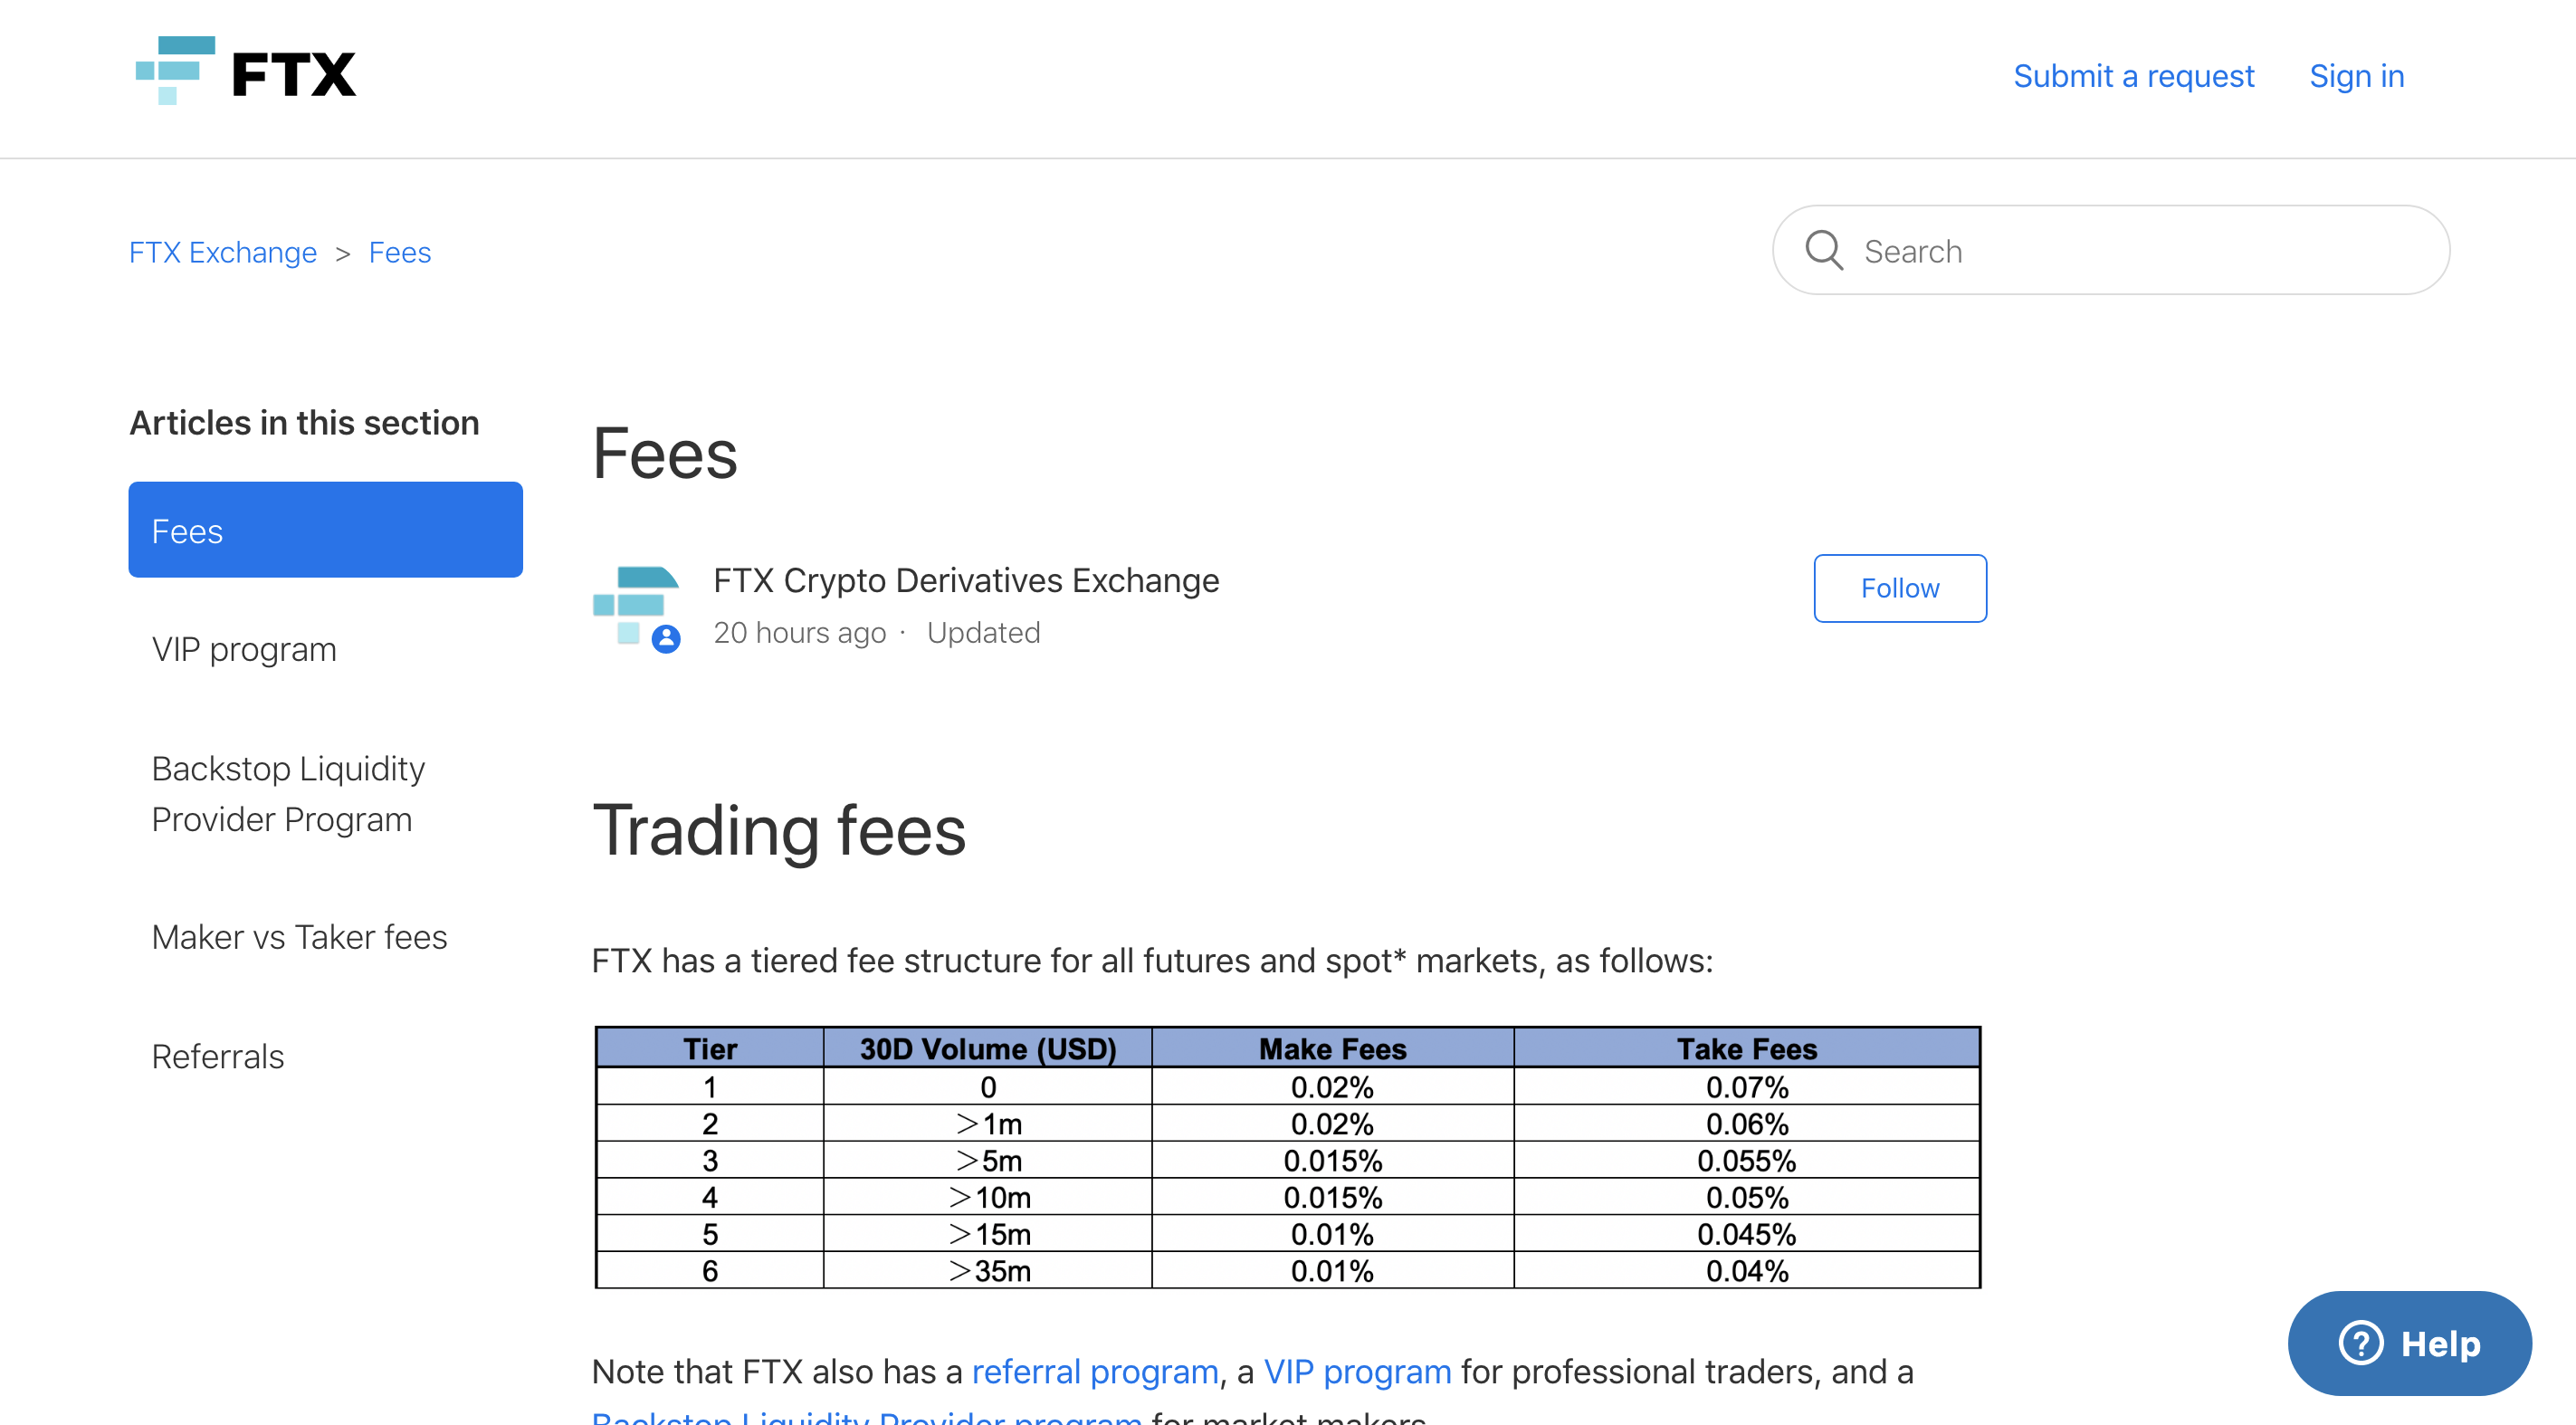Go to Sign in
Screen dimensions: 2576x1425
click(2356, 76)
